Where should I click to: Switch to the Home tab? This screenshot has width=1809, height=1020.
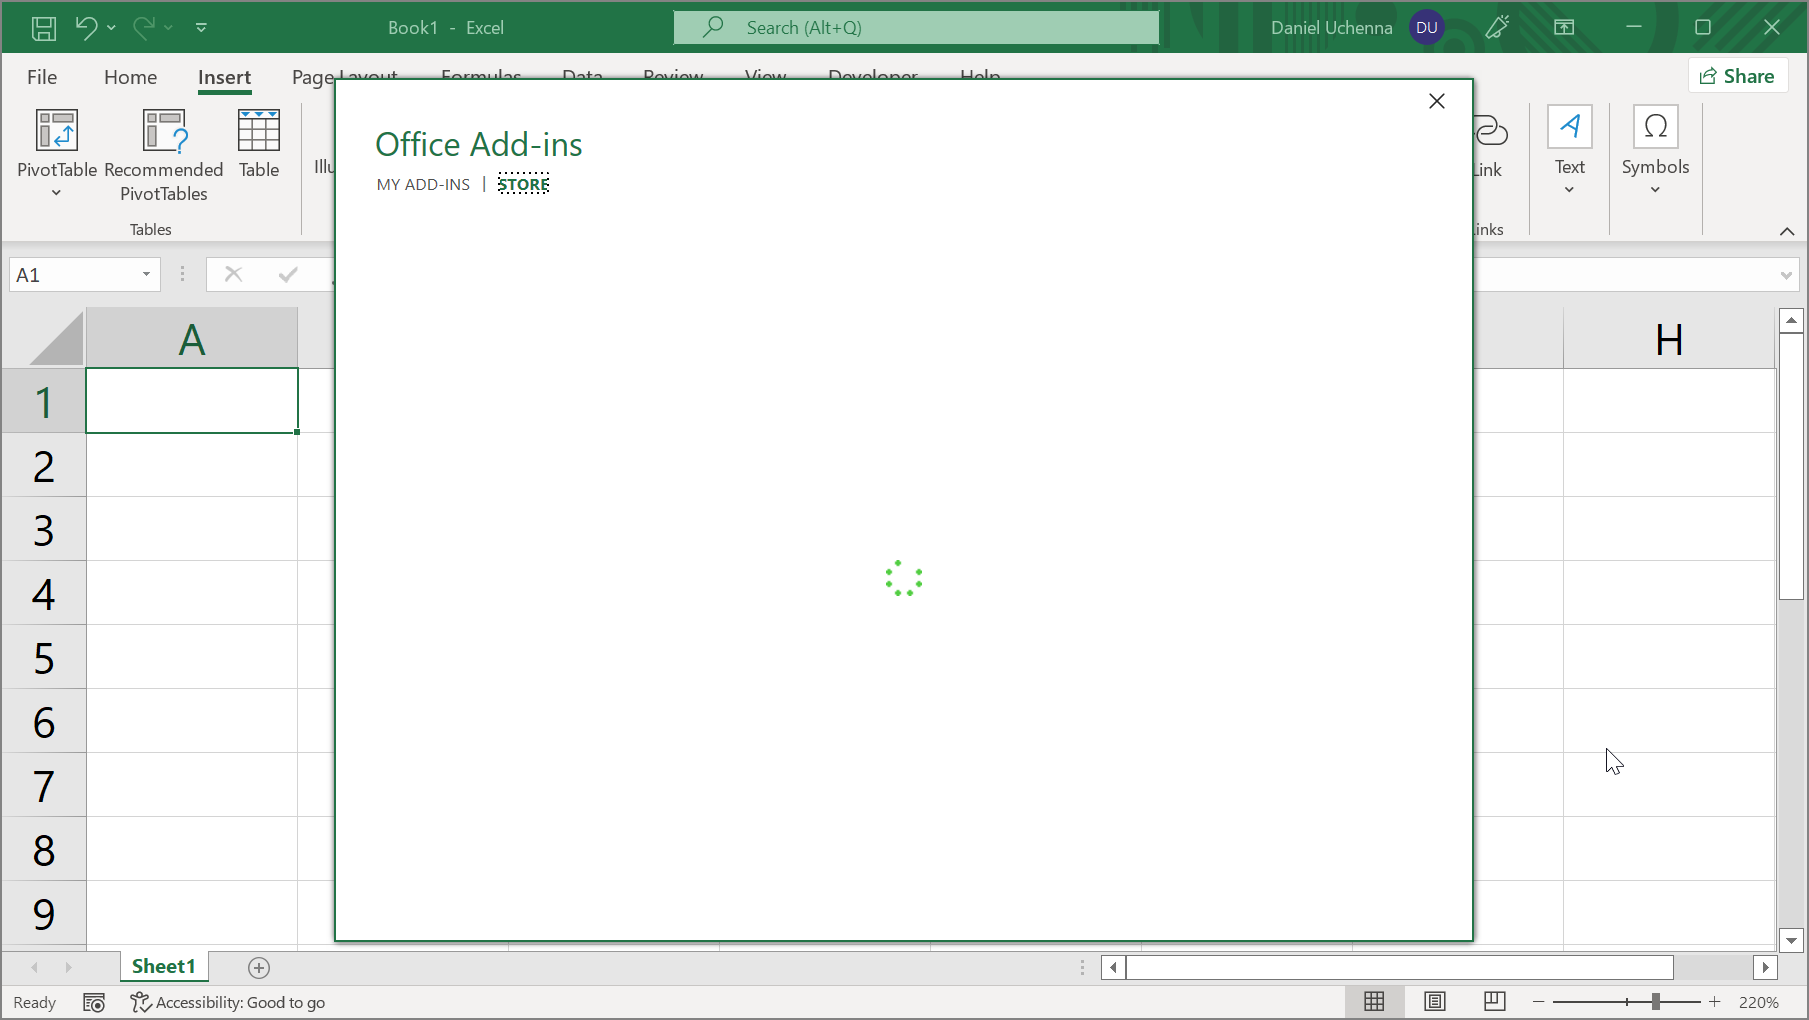[130, 77]
